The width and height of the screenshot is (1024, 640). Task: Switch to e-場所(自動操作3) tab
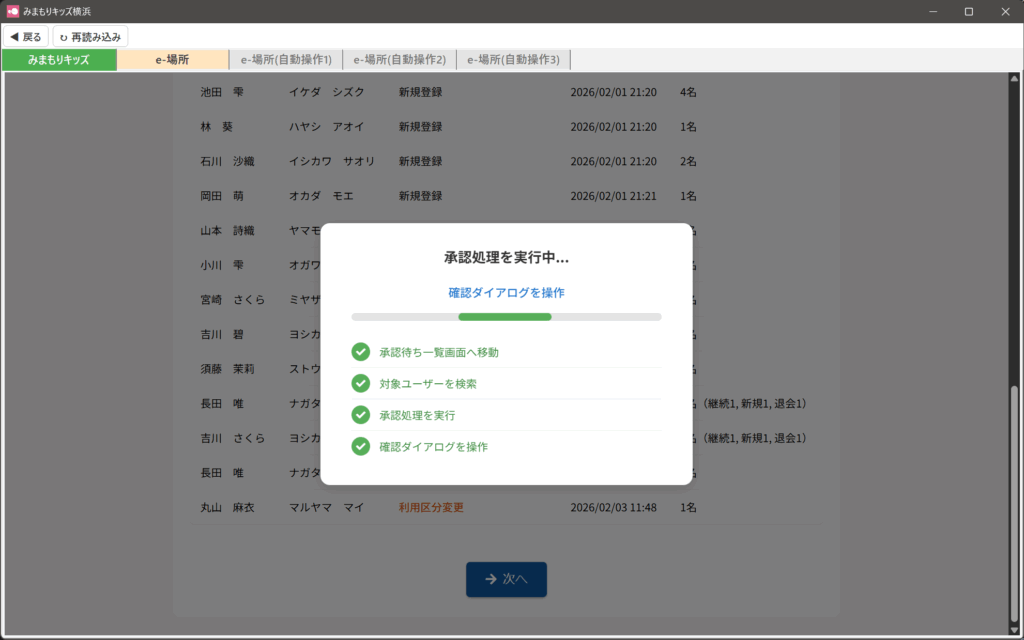[x=513, y=60]
